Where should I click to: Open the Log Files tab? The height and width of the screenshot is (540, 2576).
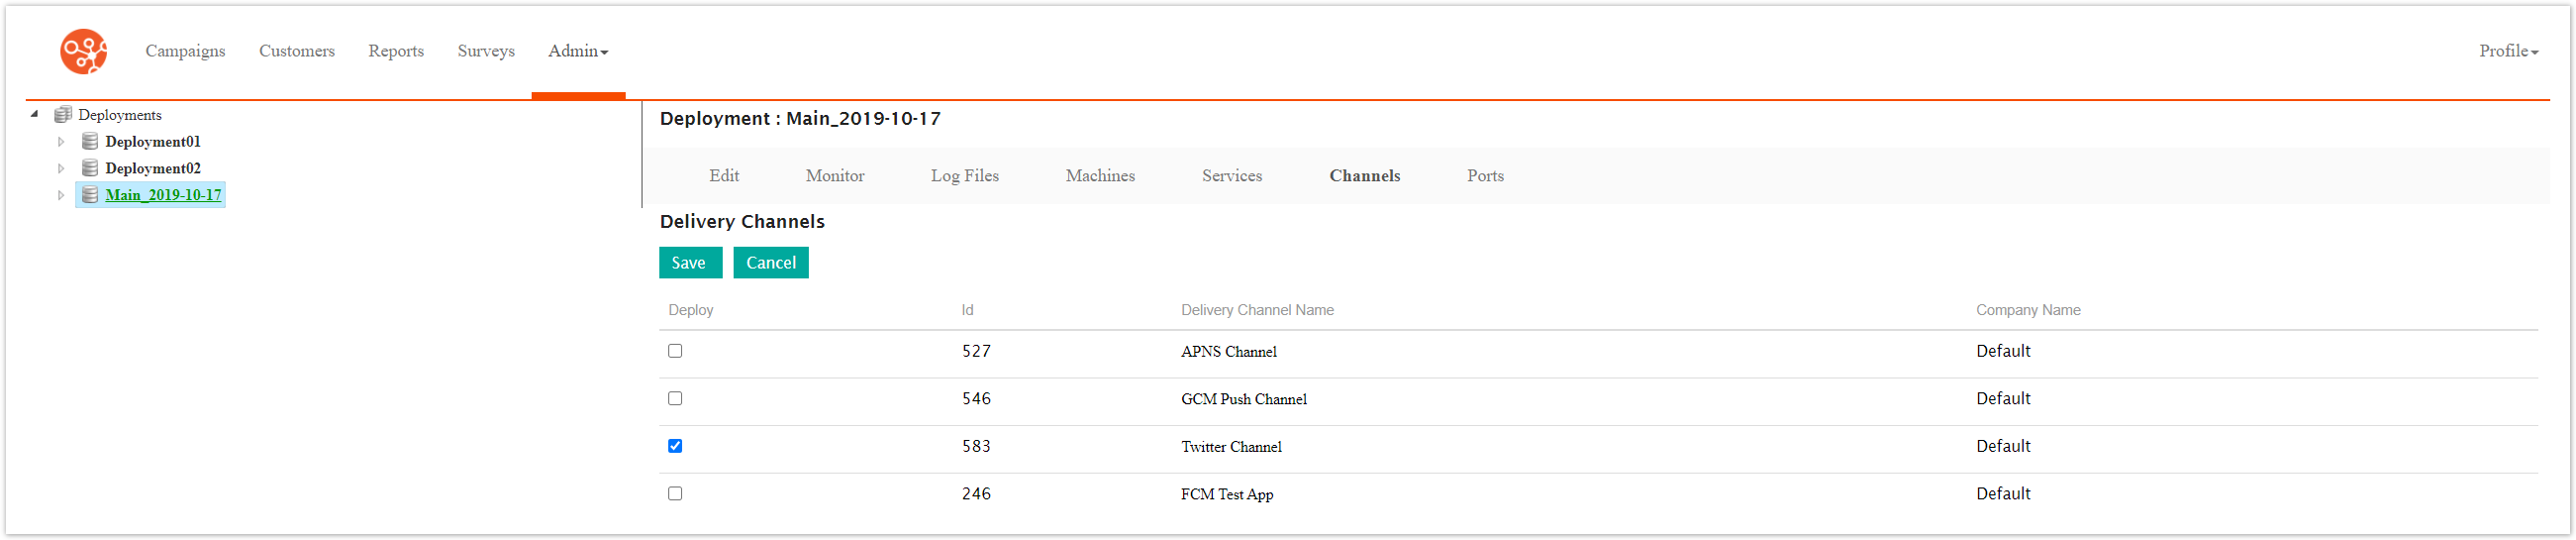click(964, 176)
